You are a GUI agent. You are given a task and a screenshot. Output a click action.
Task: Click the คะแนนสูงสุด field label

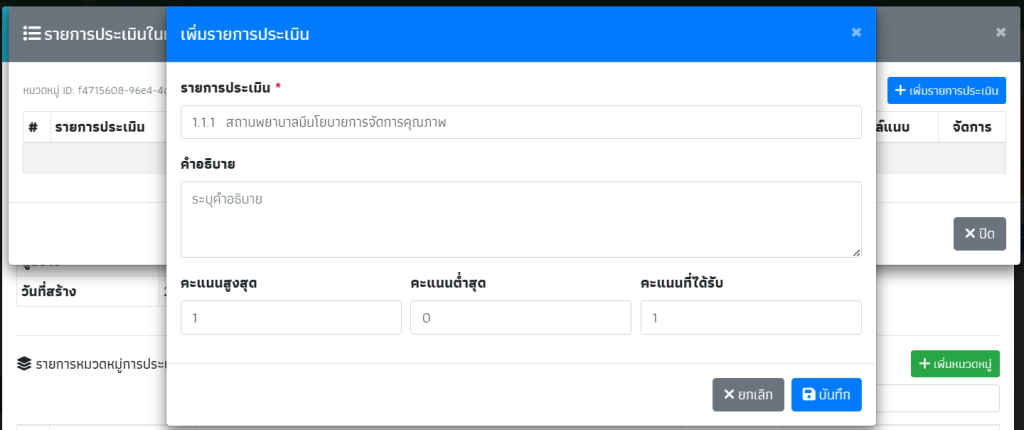coord(219,283)
